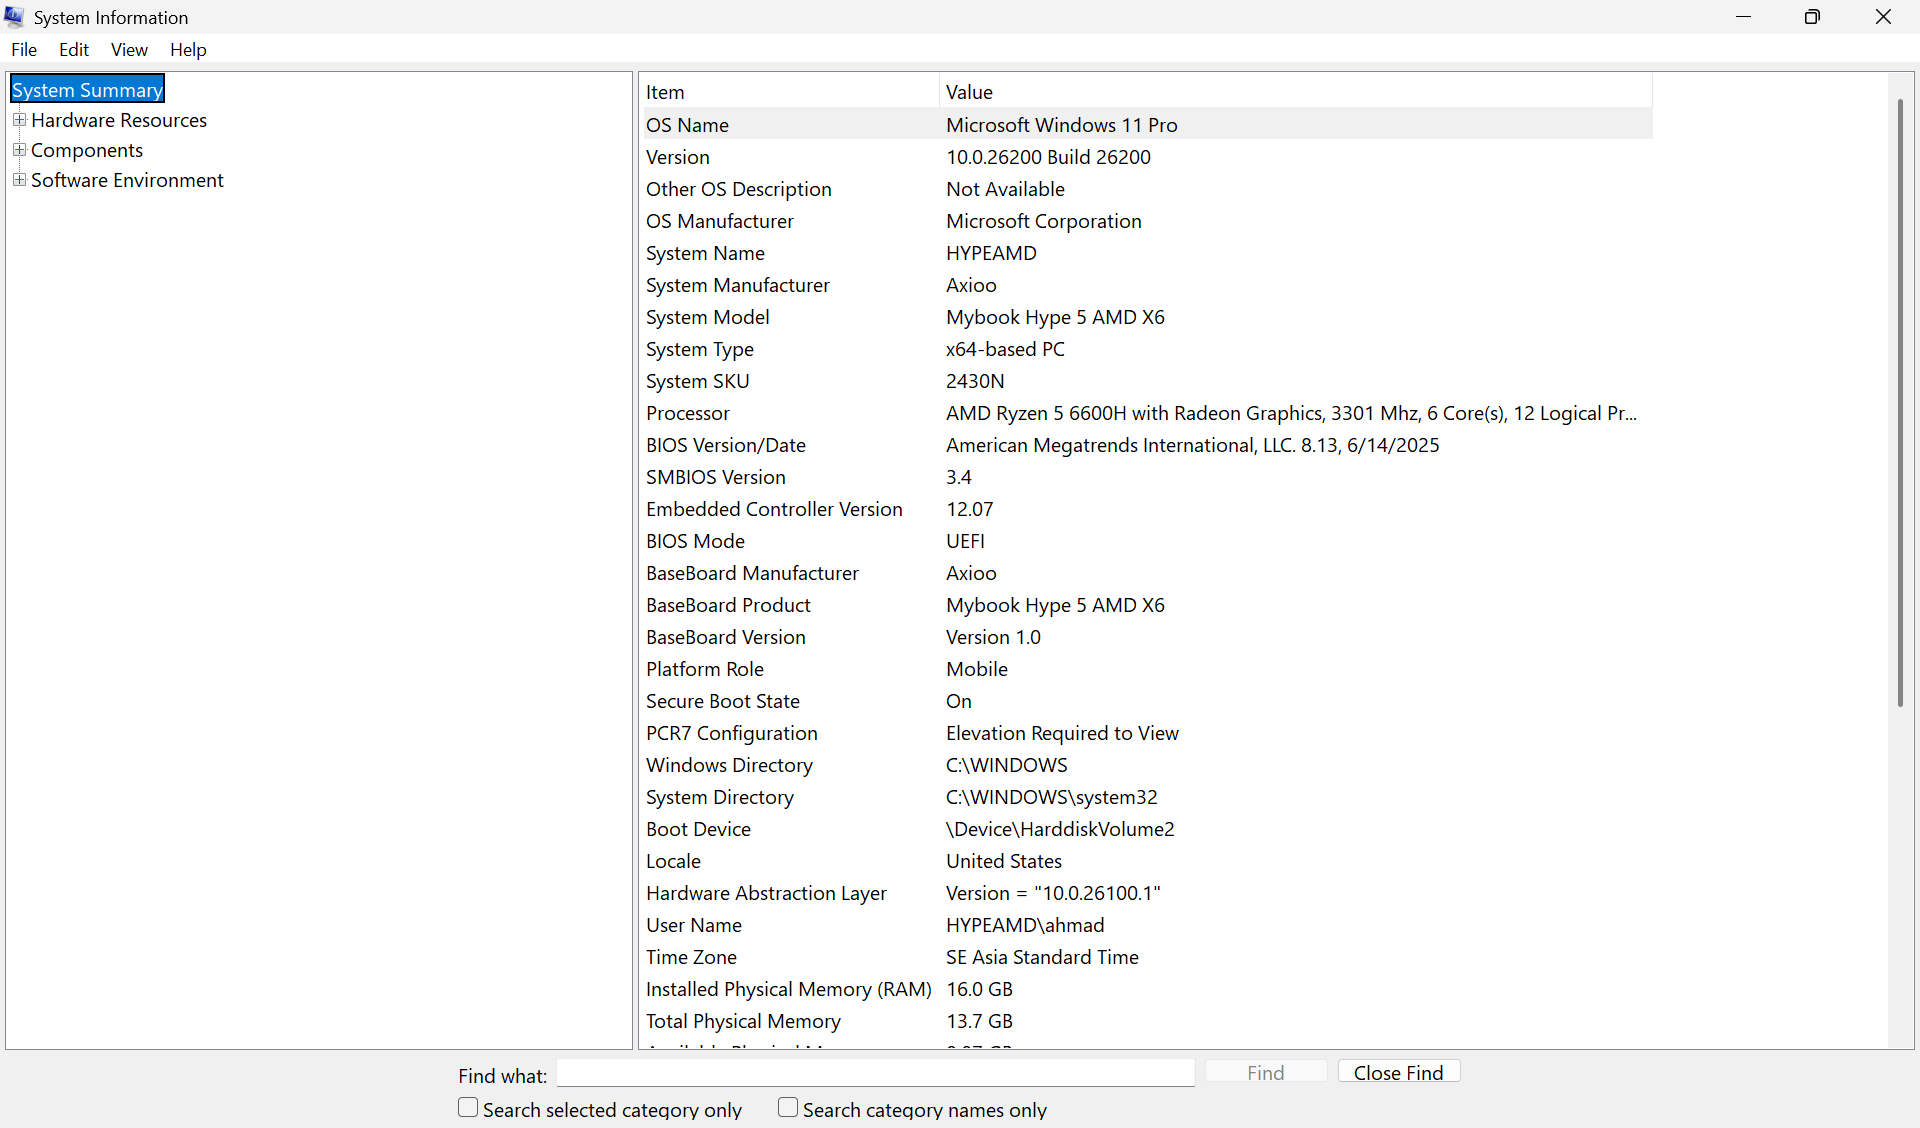Click the vertical scrollbar thumb in details pane

pos(1900,403)
